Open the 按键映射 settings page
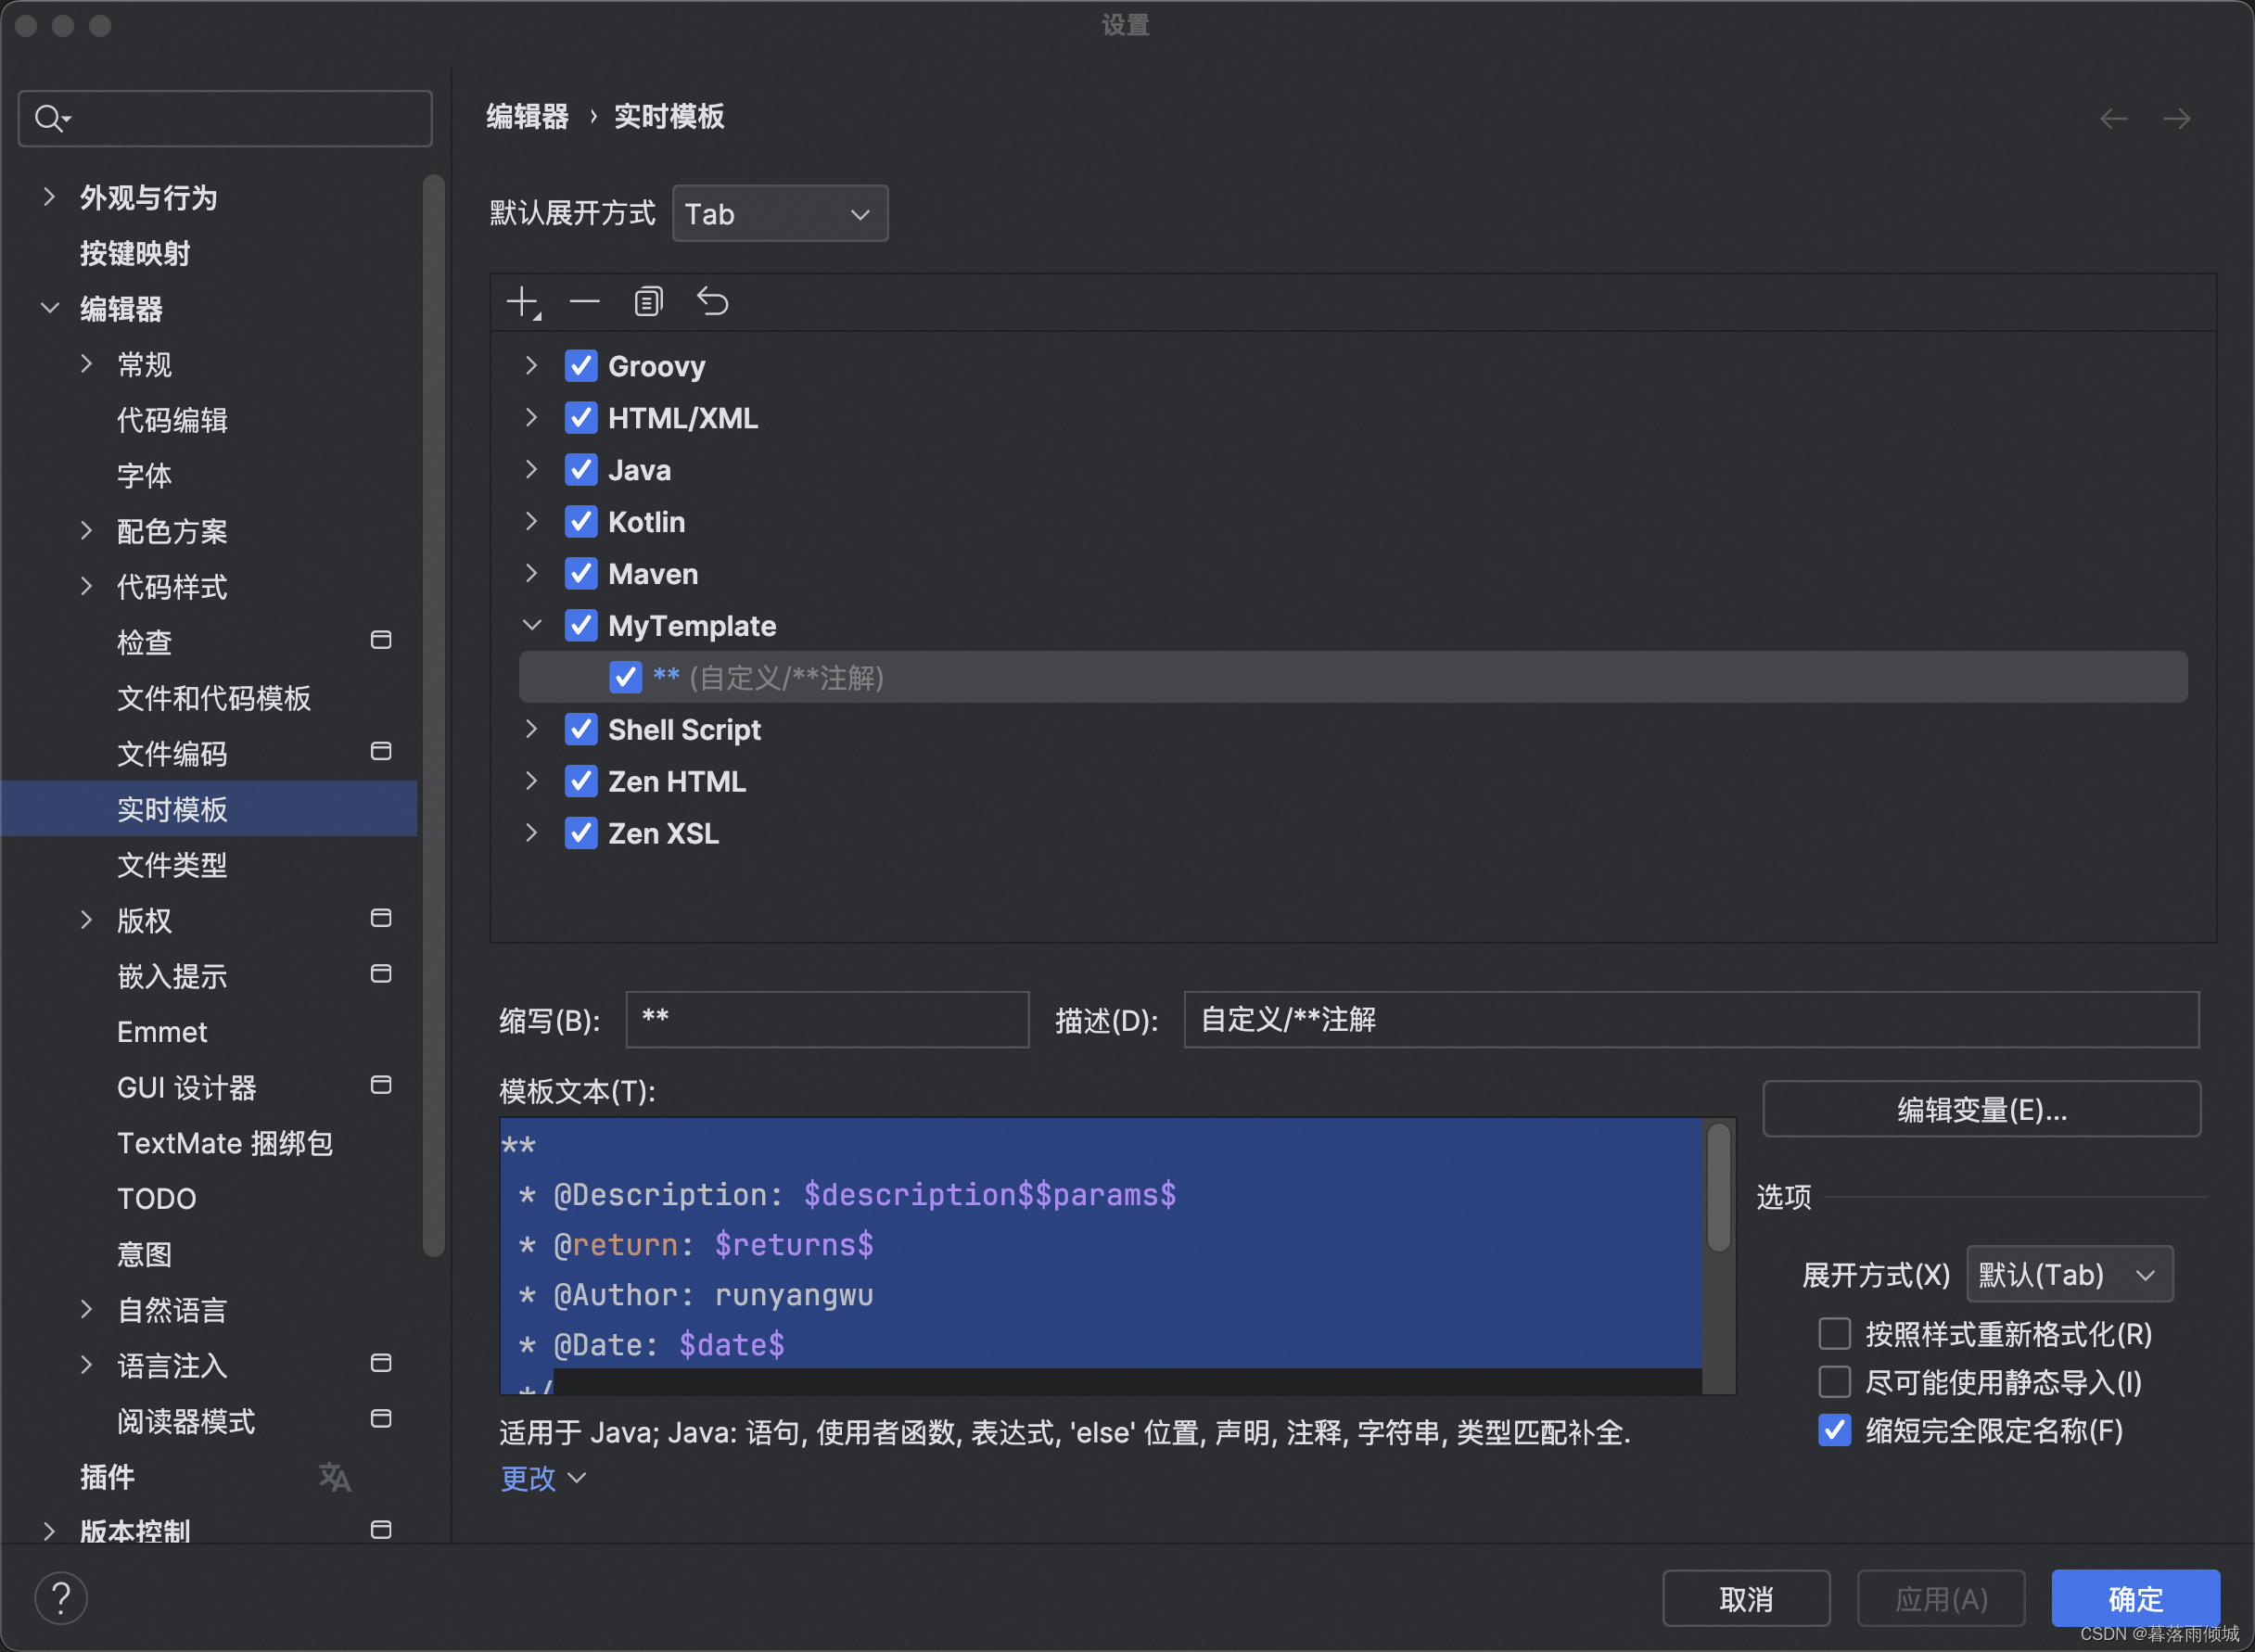 [135, 253]
